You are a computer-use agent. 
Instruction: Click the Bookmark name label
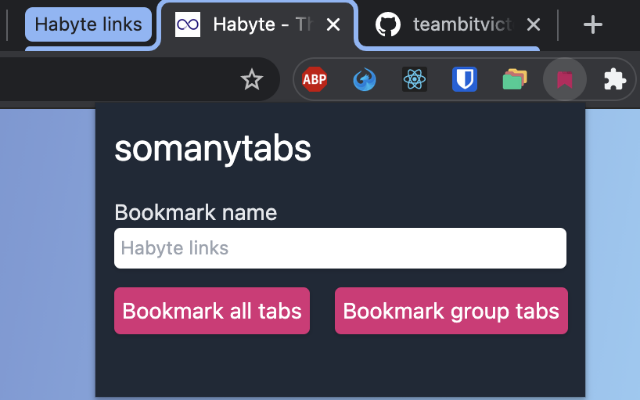pyautogui.click(x=196, y=212)
